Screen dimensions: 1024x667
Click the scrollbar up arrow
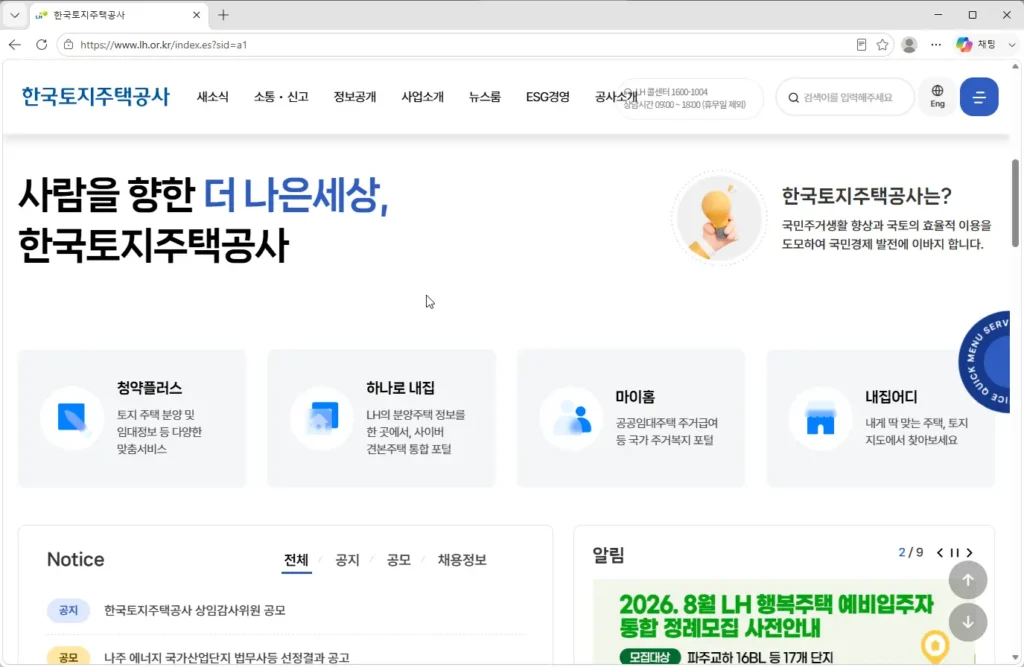(1015, 66)
